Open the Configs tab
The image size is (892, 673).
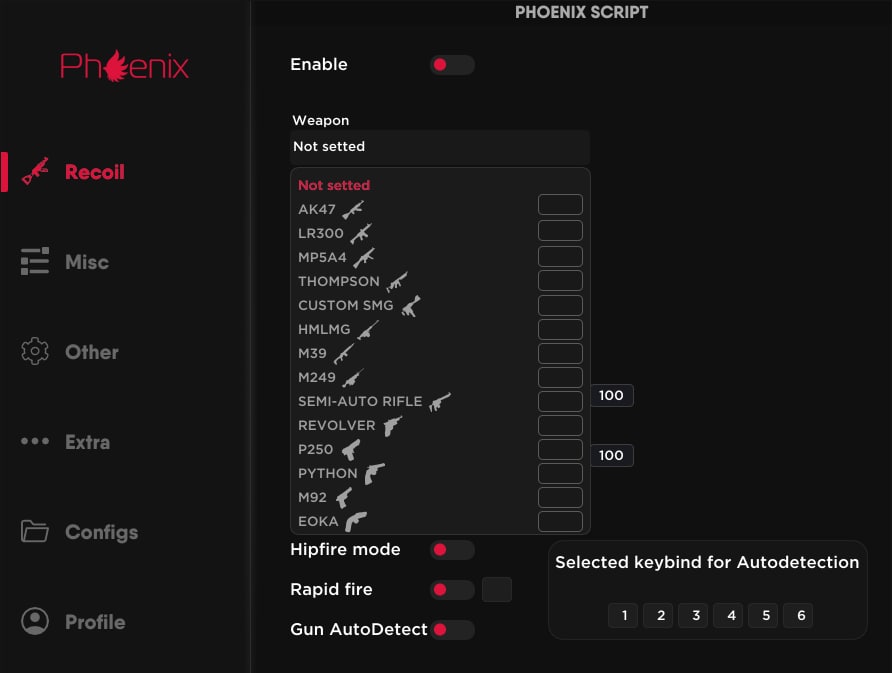pyautogui.click(x=101, y=532)
